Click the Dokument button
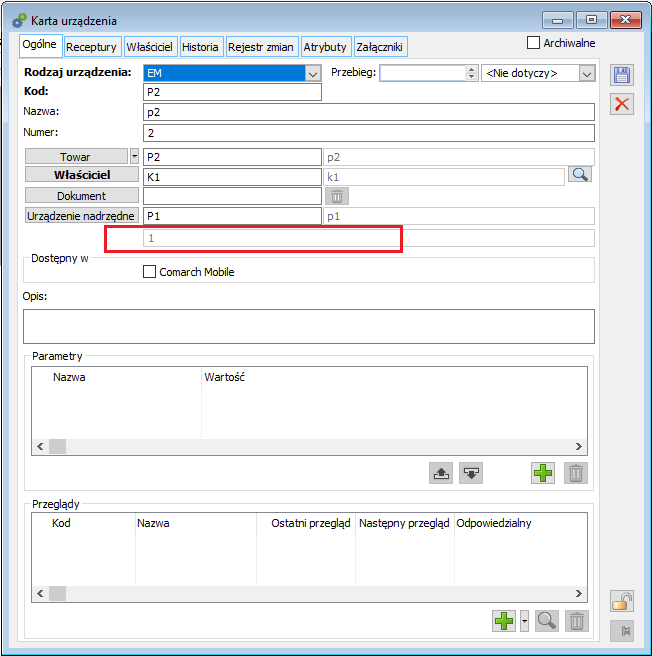The width and height of the screenshot is (652, 656). coord(82,195)
